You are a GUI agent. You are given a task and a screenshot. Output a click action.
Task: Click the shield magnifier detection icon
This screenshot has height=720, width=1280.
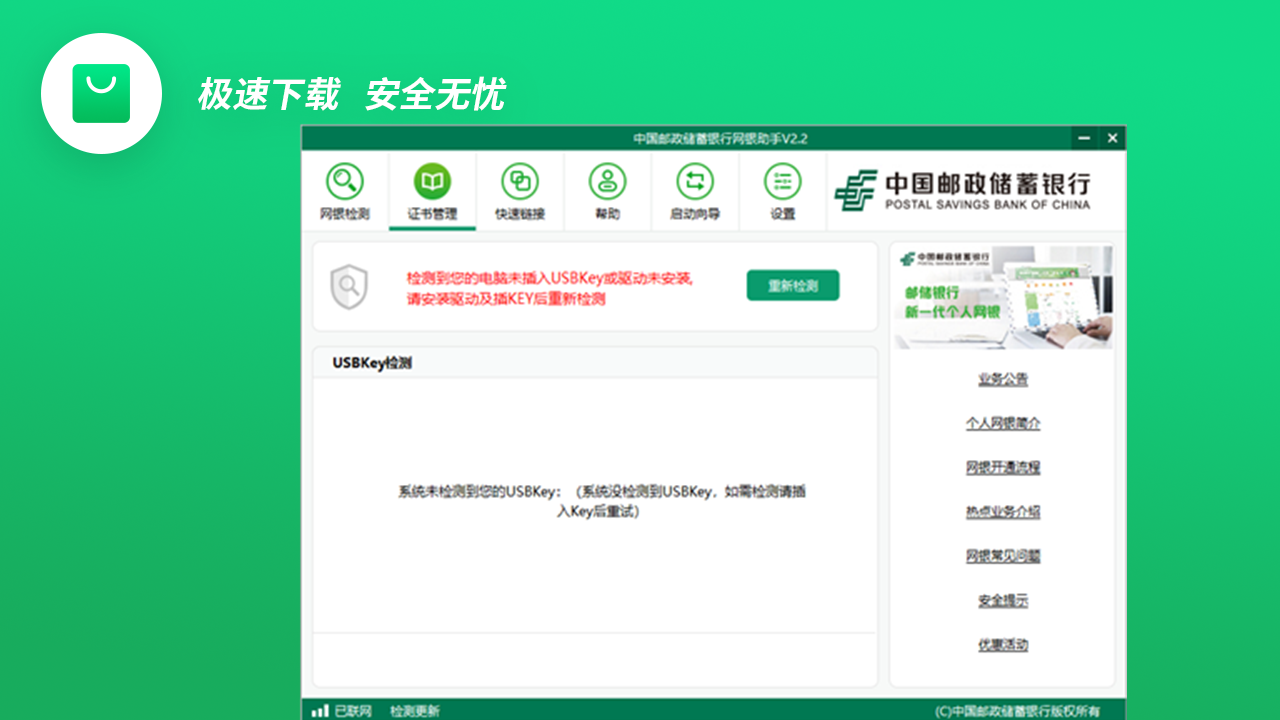349,286
